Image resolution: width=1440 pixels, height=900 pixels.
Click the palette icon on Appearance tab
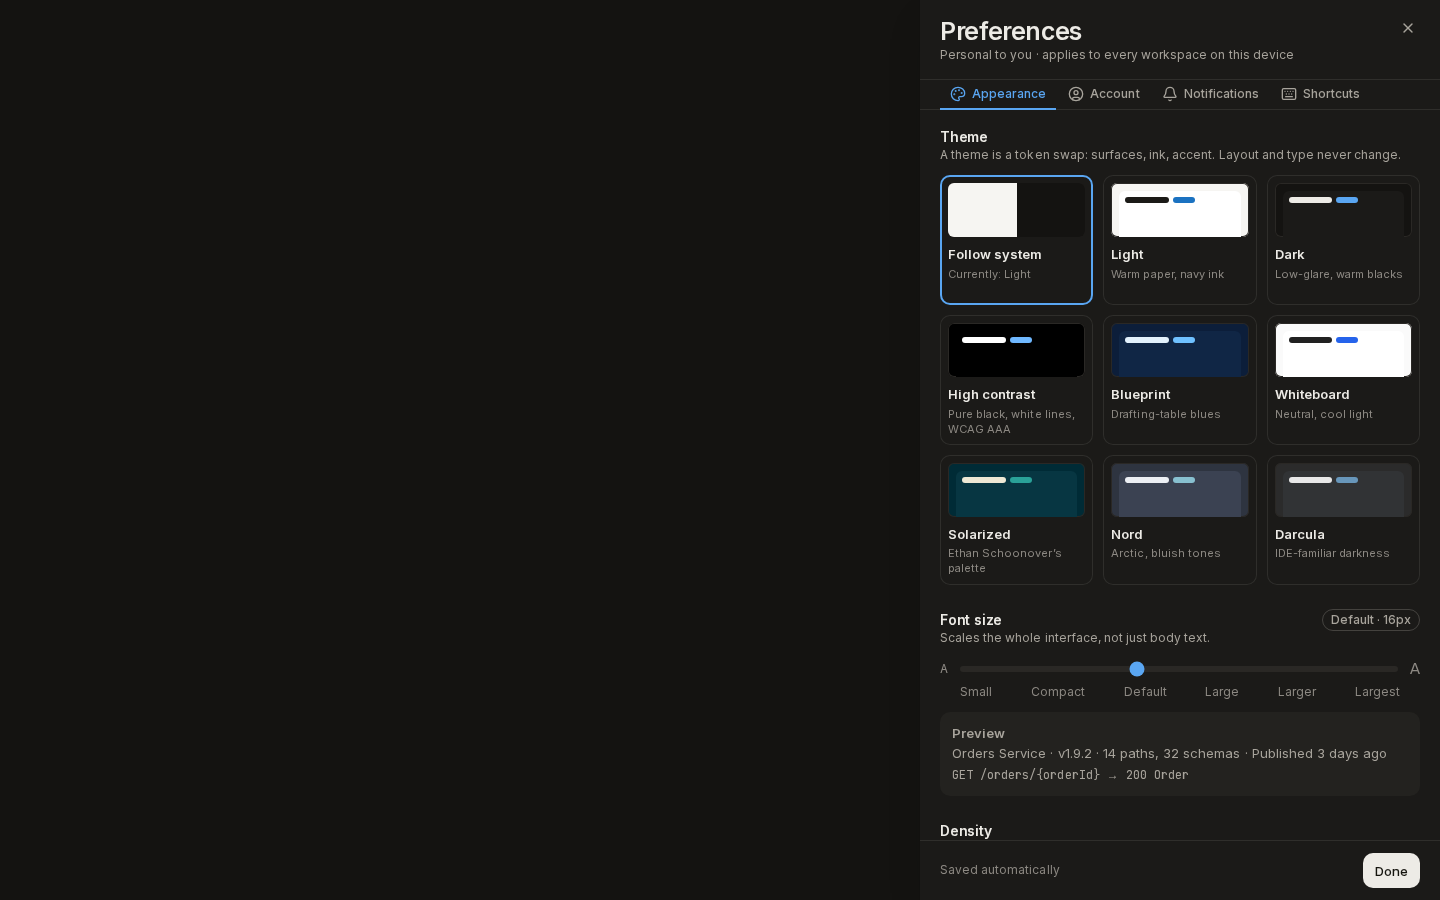pos(958,94)
